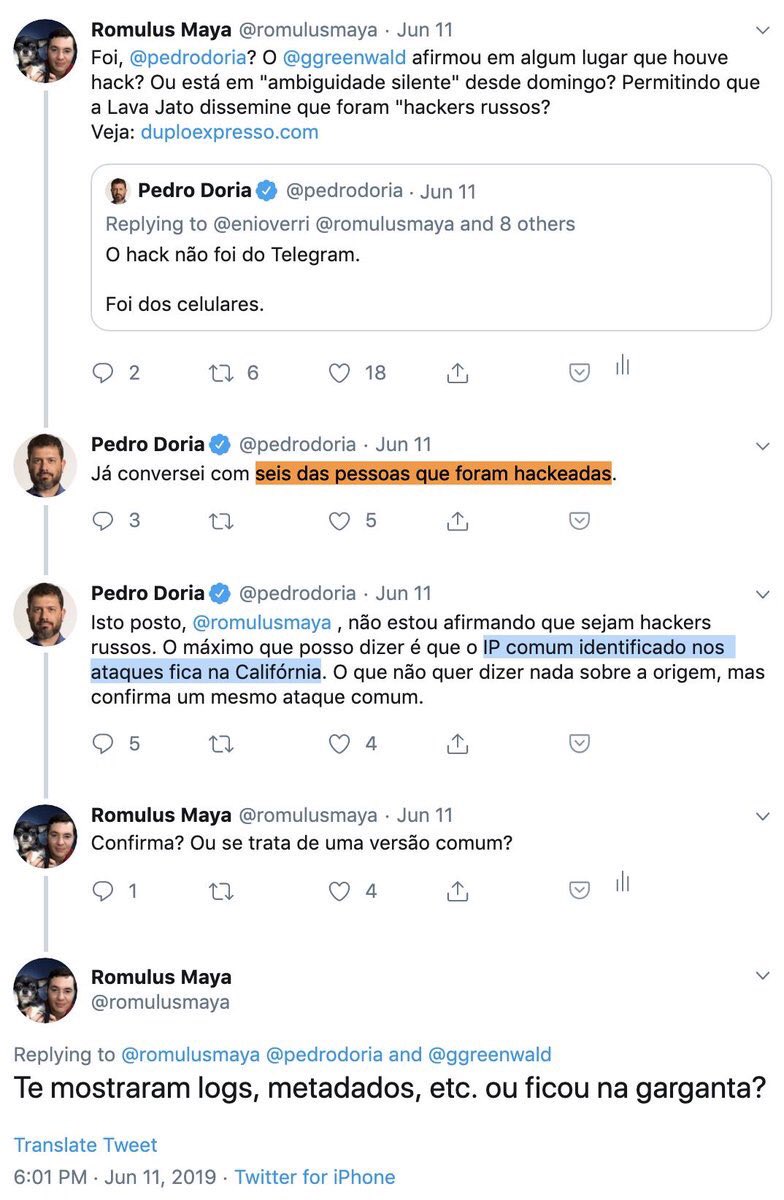Viewport: 784px width, 1200px height.
Task: Open the share icon on the first tweet
Action: [x=458, y=372]
